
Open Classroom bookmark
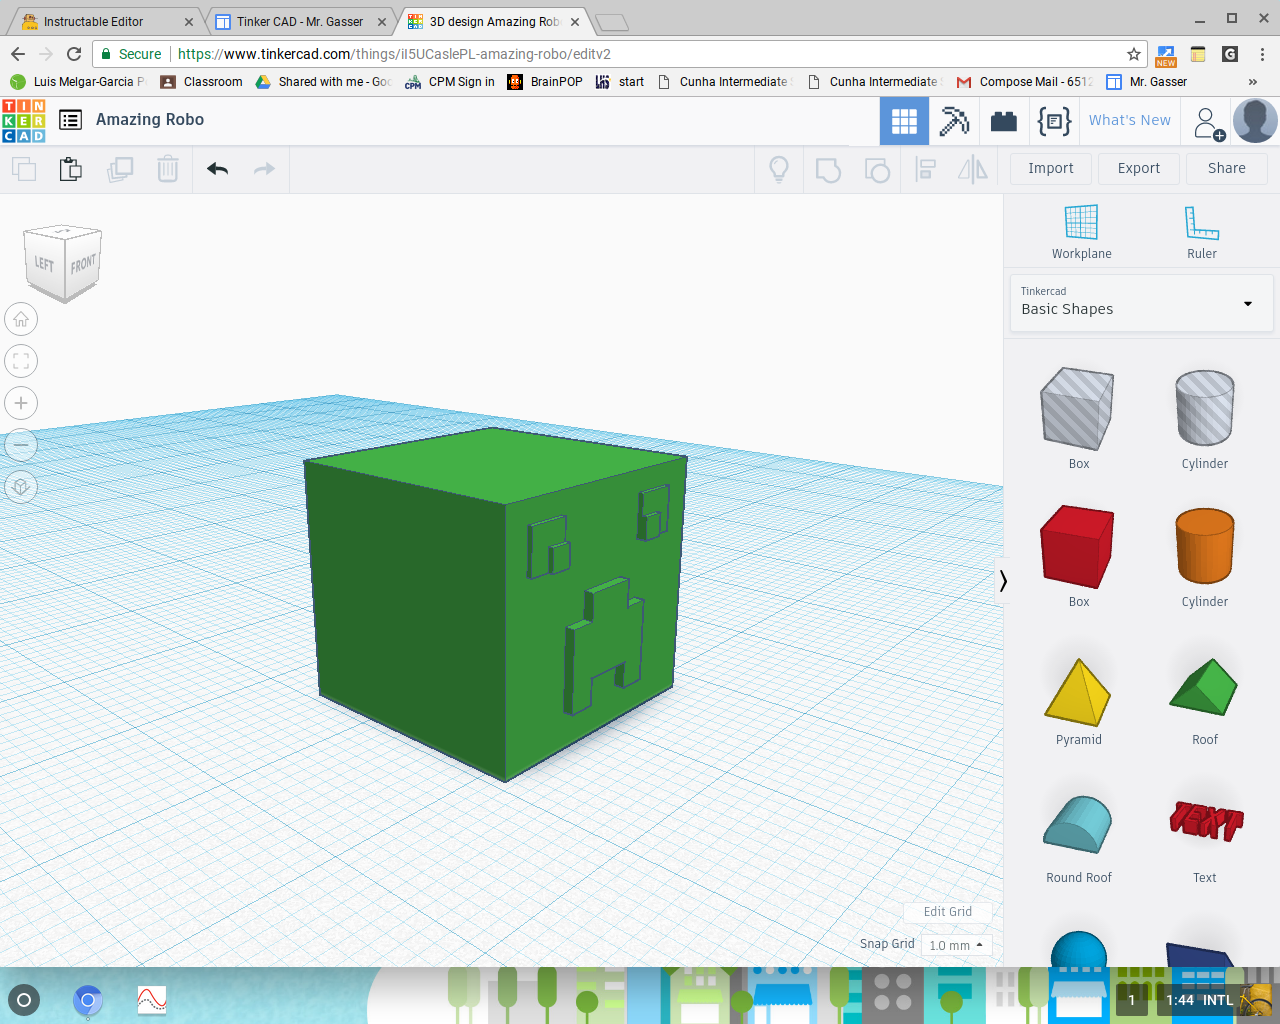pyautogui.click(x=201, y=82)
